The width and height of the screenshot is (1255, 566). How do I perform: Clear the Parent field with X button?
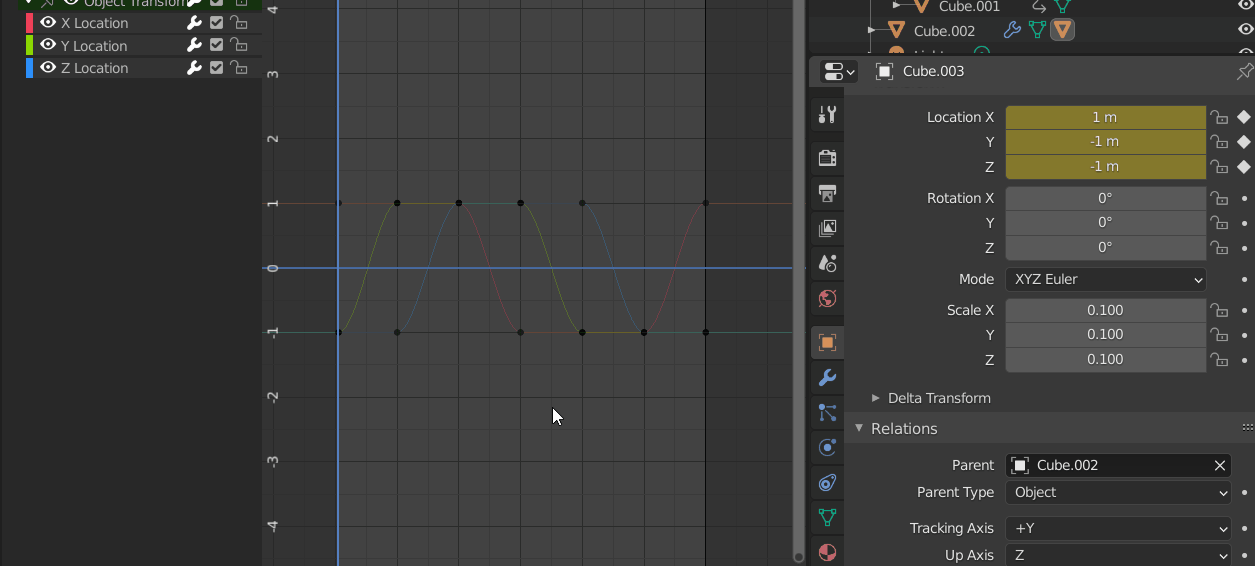[x=1220, y=465]
